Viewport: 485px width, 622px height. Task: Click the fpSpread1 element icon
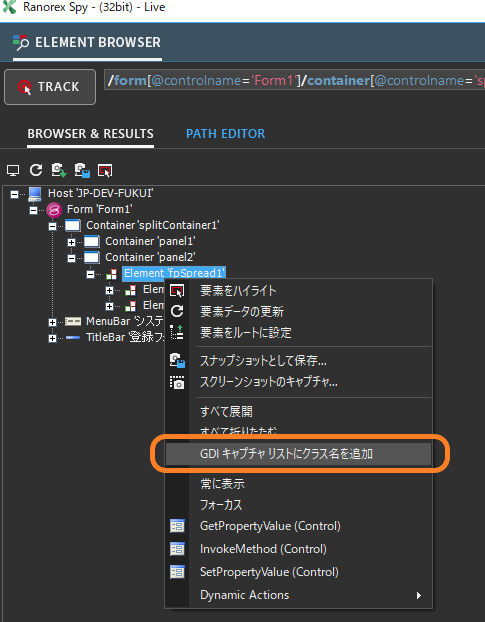(111, 274)
